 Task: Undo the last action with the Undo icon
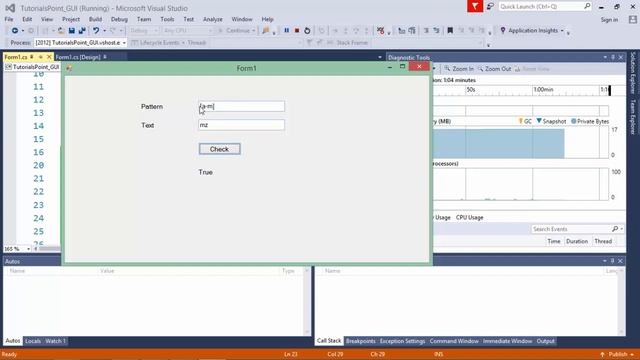pos(96,31)
